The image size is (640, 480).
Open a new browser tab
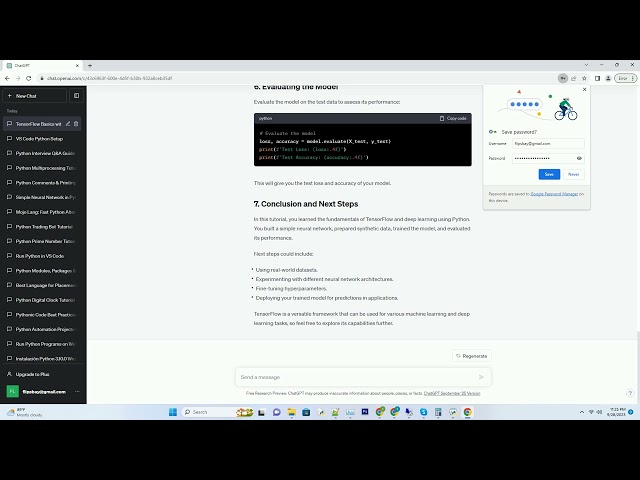pyautogui.click(x=90, y=65)
